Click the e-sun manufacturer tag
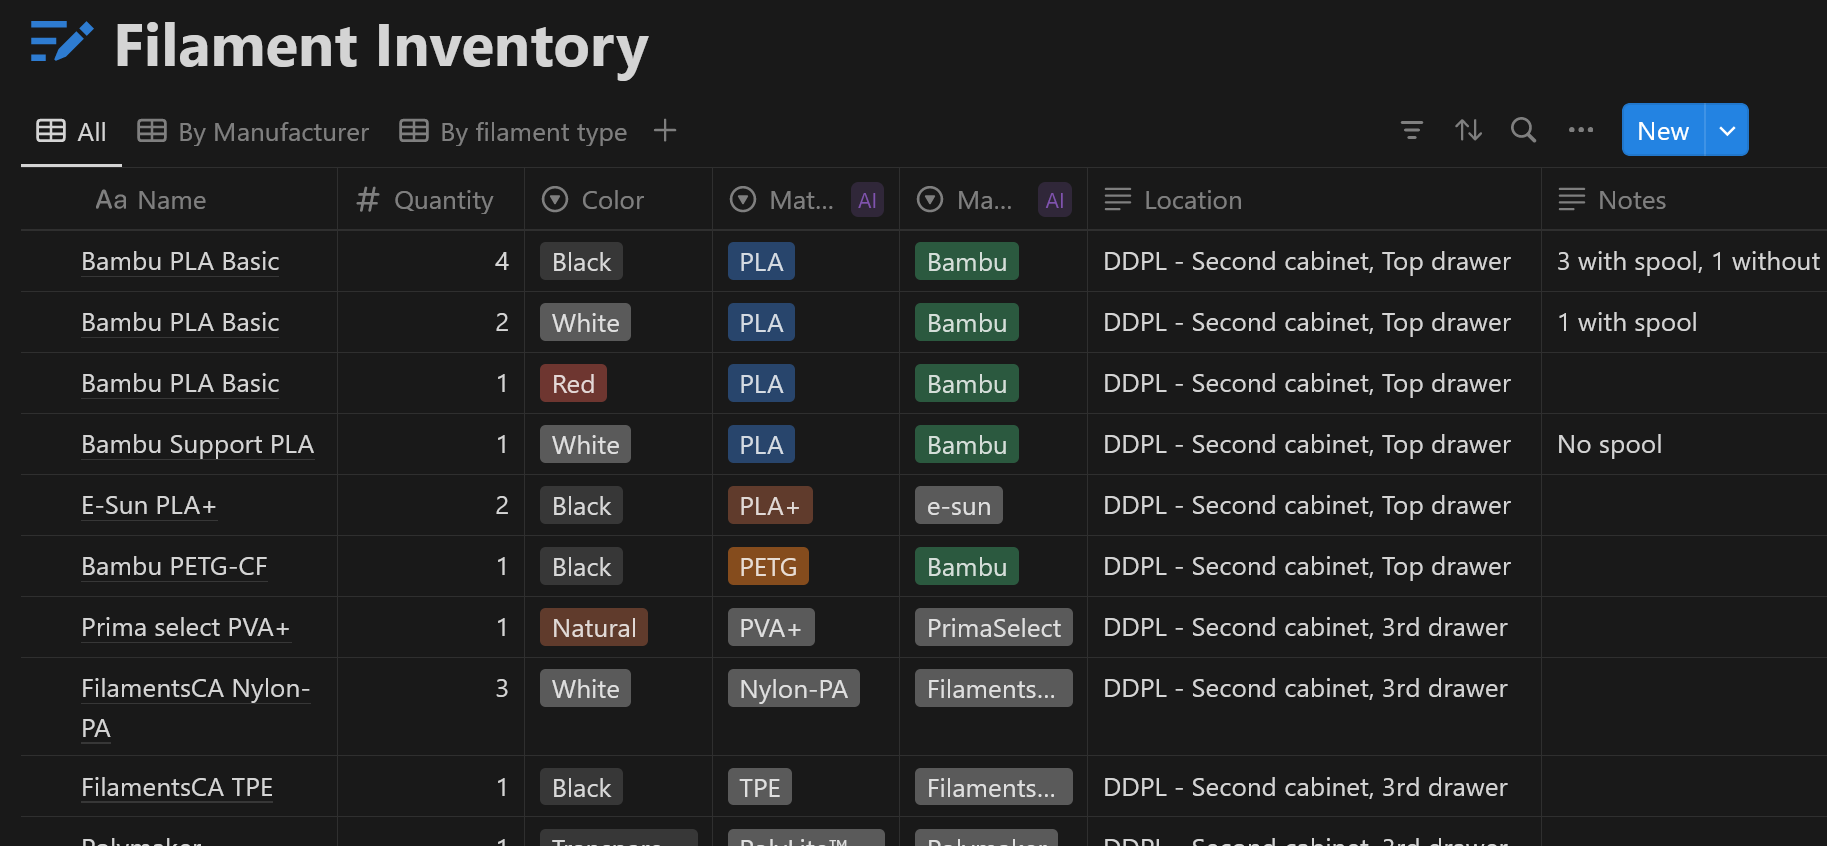This screenshot has height=846, width=1827. 959,505
